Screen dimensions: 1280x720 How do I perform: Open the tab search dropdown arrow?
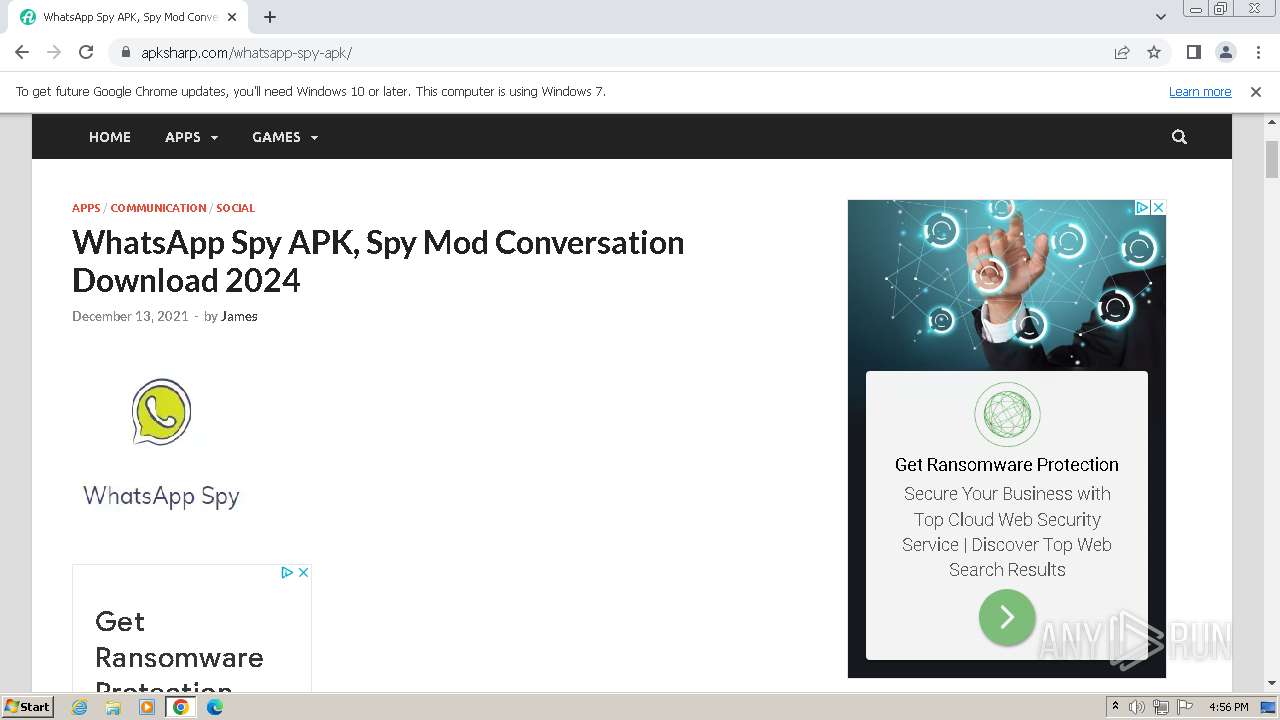pyautogui.click(x=1161, y=17)
